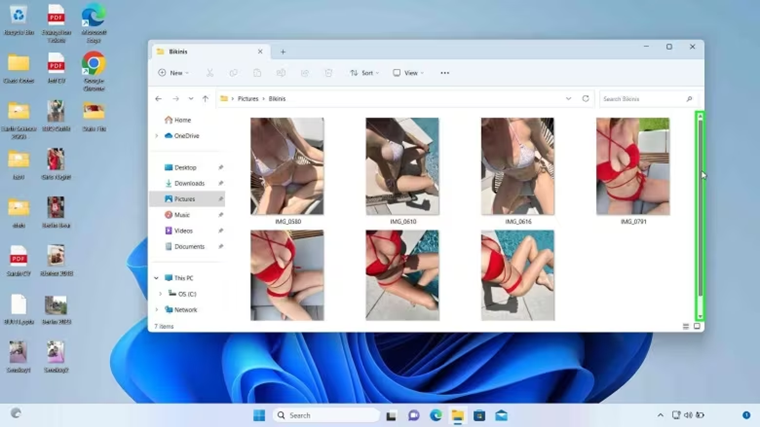Switch to large thumbnails view icon
Viewport: 760px width, 427px height.
(697, 326)
